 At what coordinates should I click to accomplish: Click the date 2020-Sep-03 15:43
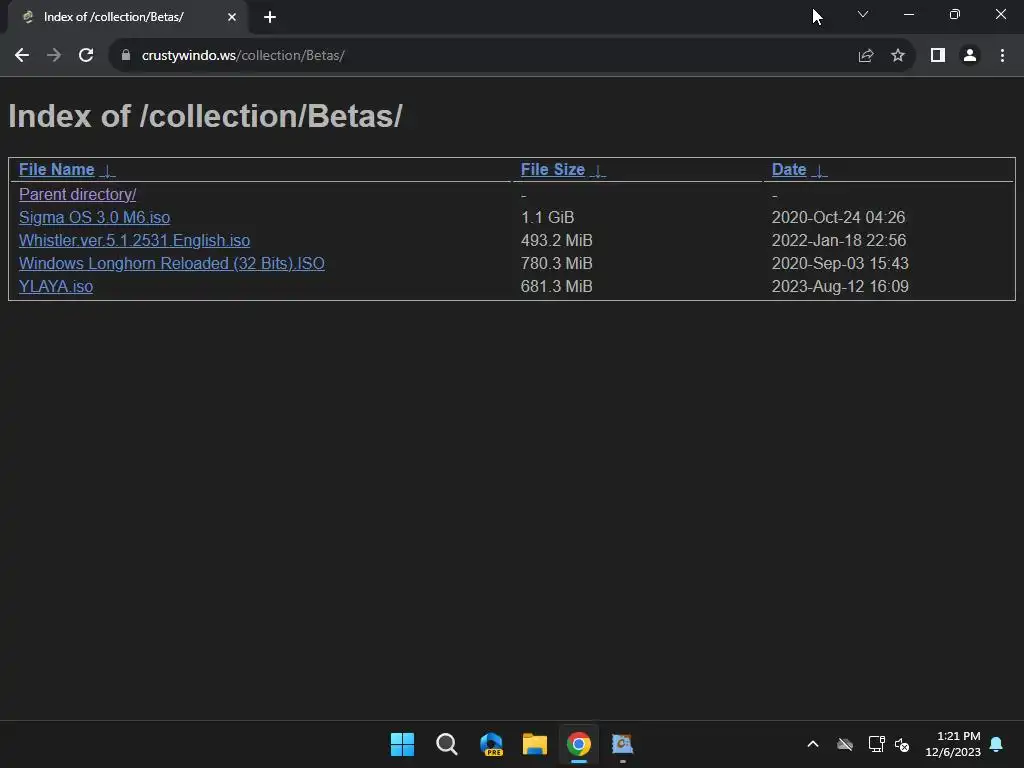840,263
